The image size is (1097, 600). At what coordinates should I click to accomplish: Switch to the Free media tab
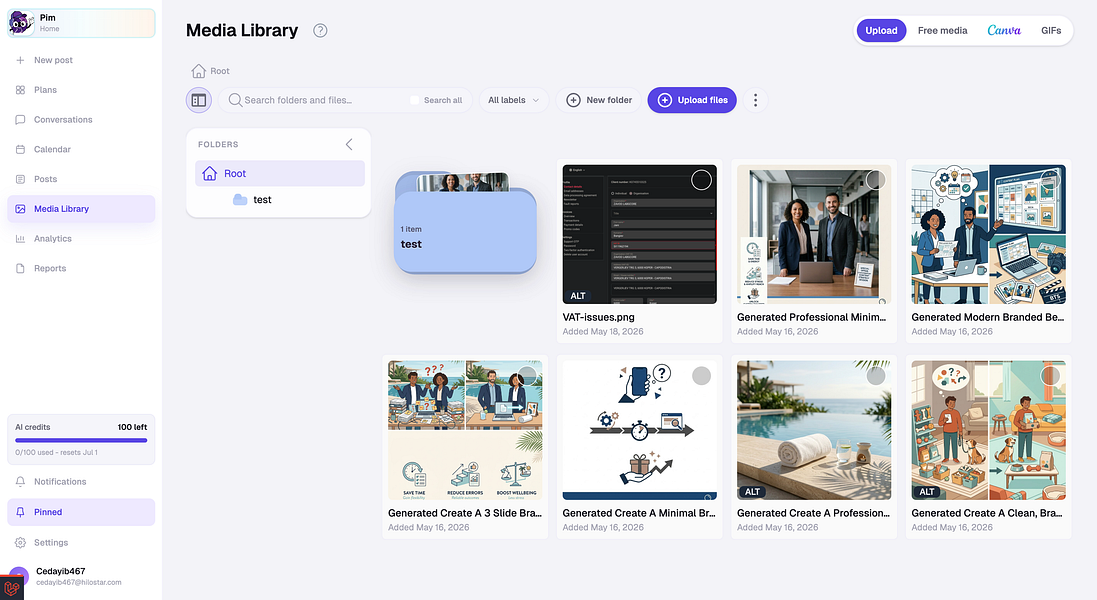[x=942, y=30]
